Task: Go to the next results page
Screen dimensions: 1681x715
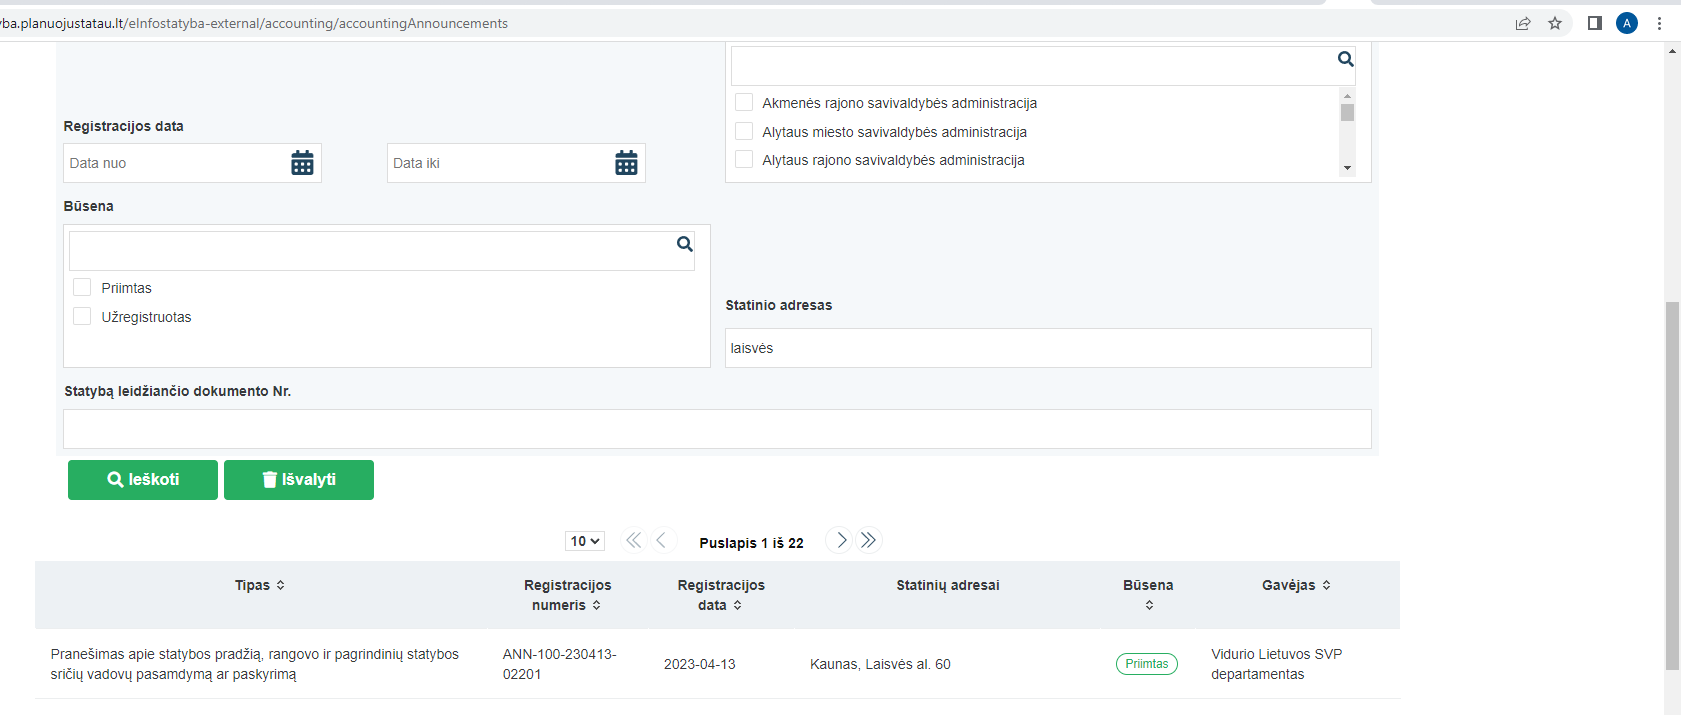Action: 841,541
